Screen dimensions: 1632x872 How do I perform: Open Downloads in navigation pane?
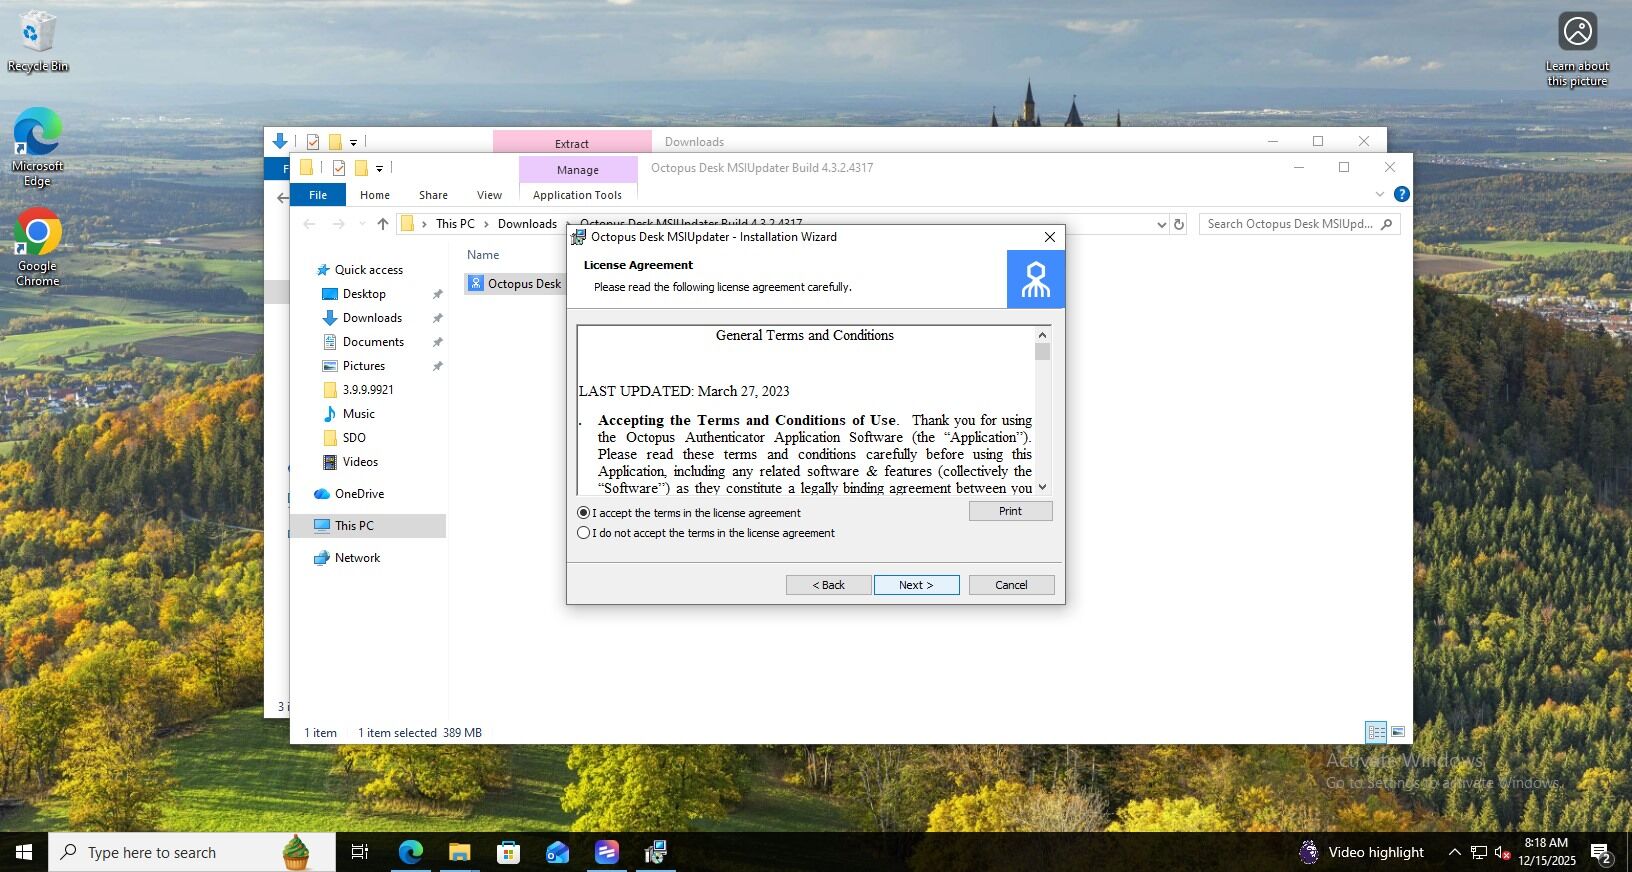click(372, 318)
